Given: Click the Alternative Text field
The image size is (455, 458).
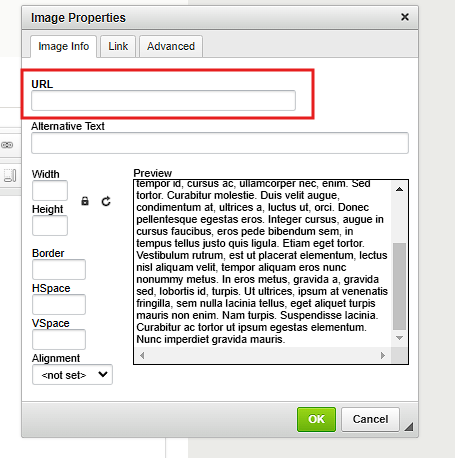Looking at the screenshot, I should 220,143.
